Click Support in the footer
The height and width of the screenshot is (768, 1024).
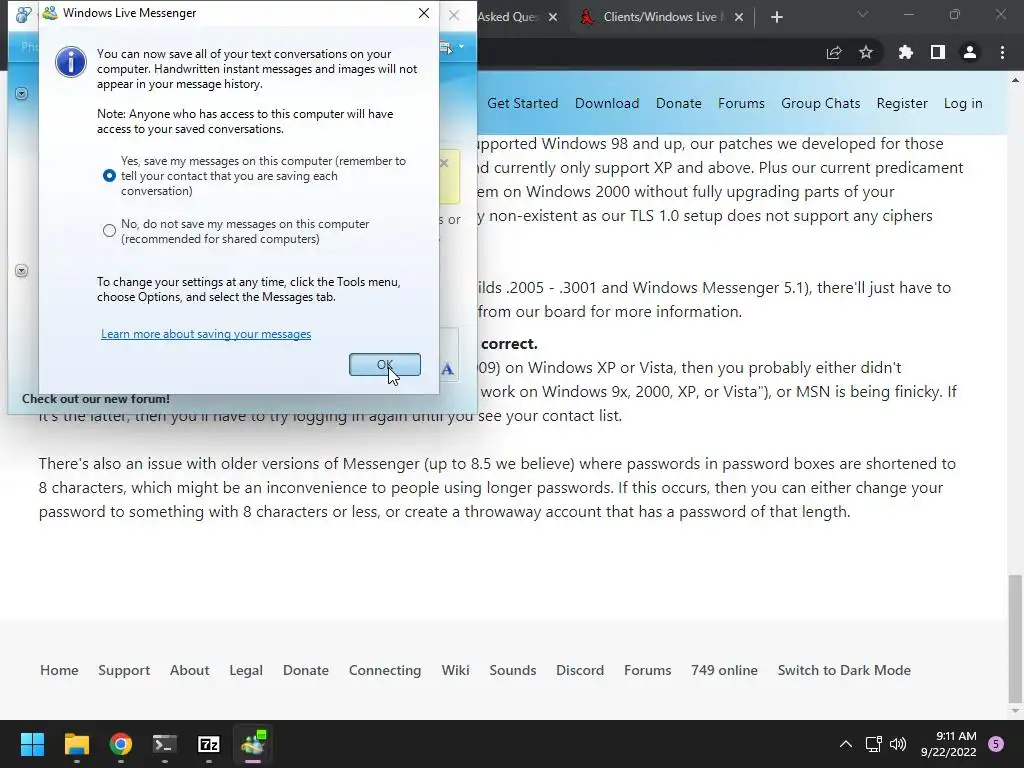pos(124,670)
